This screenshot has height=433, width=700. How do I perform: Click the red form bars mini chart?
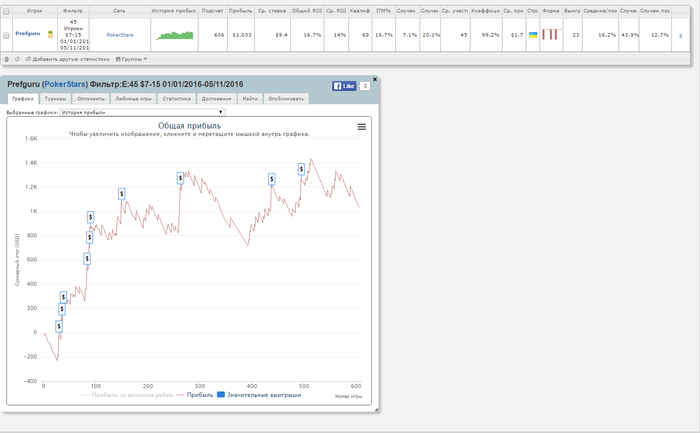(x=551, y=34)
